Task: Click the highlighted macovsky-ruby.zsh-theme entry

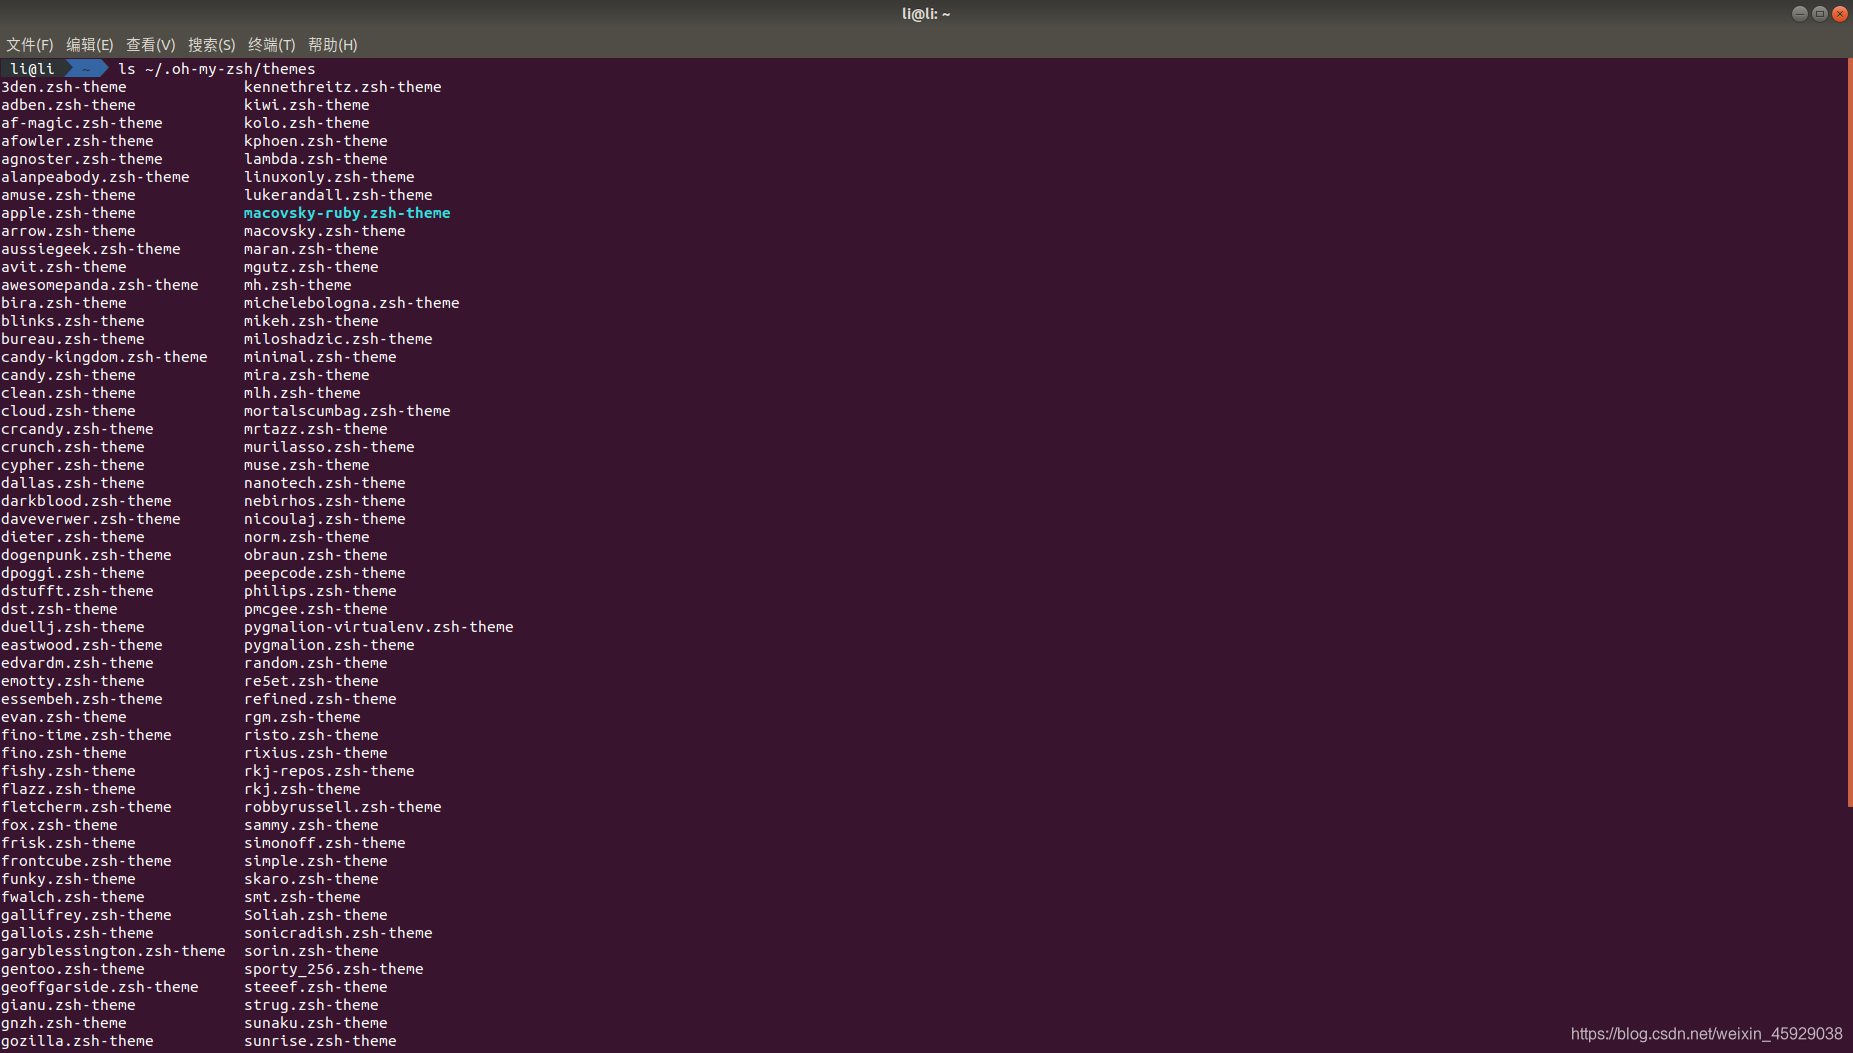Action: point(347,213)
